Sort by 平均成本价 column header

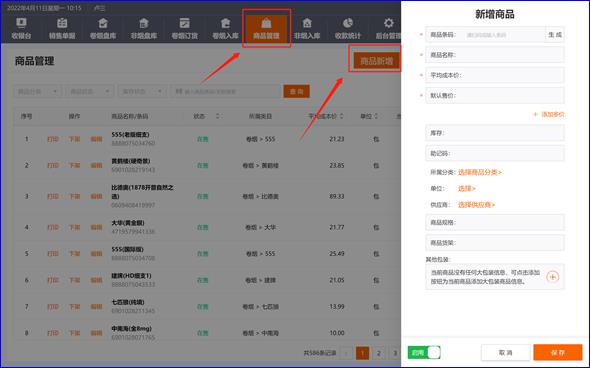coord(326,116)
